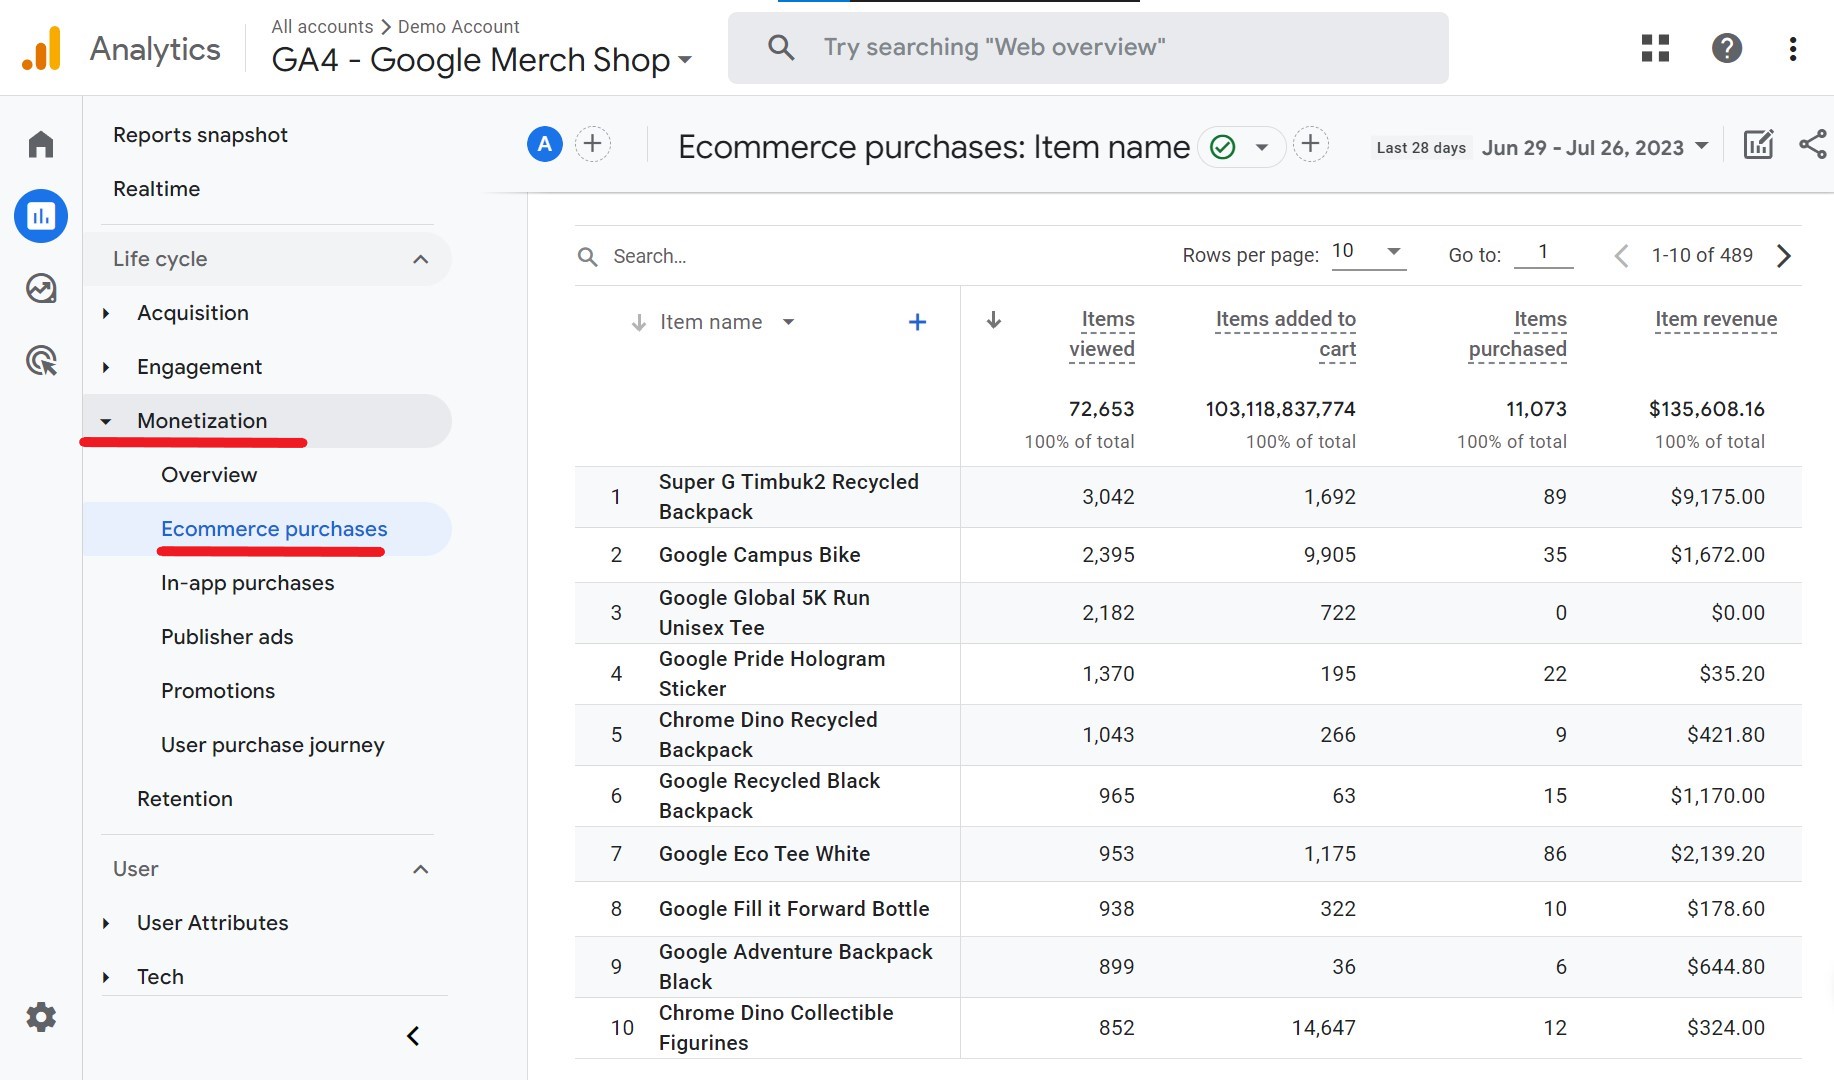Click the table search magnifier icon

[588, 257]
